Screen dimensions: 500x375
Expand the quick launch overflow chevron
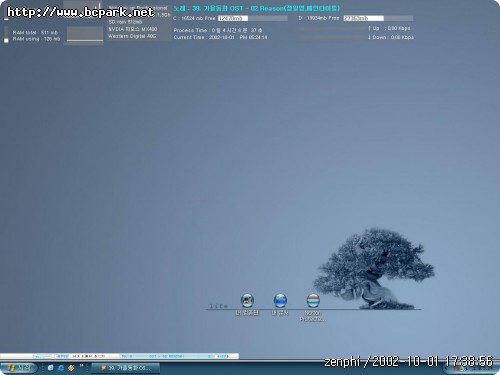coord(81,366)
